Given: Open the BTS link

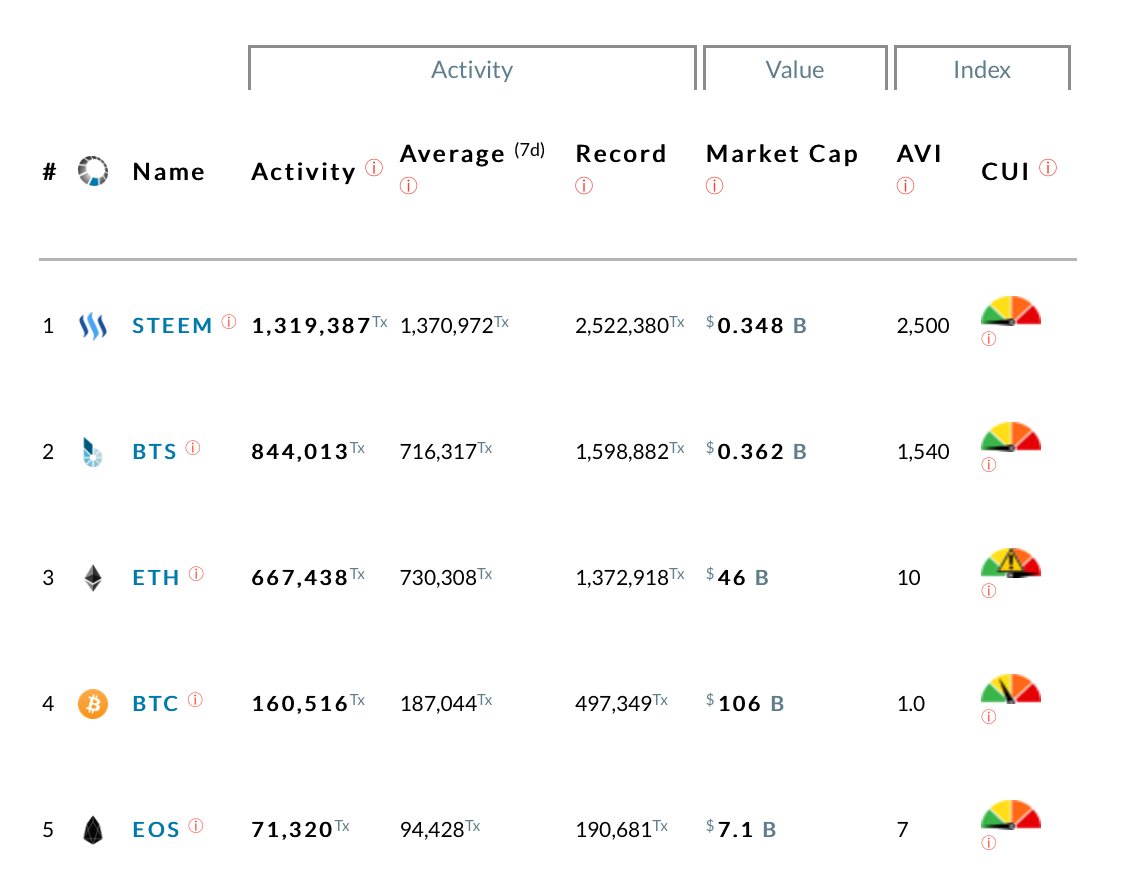Looking at the screenshot, I should click(x=154, y=452).
